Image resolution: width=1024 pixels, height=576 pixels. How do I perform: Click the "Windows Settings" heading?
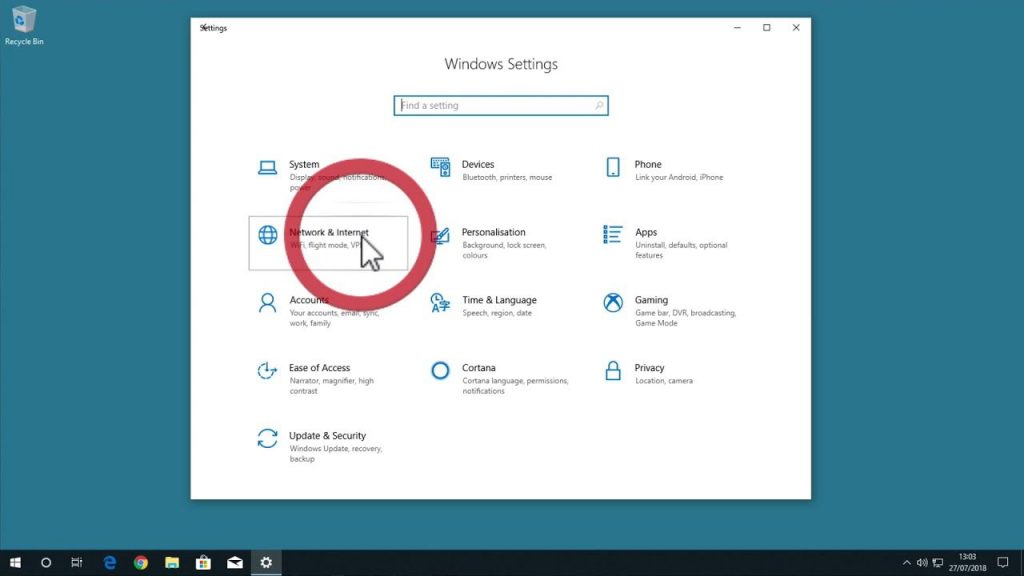pos(501,64)
